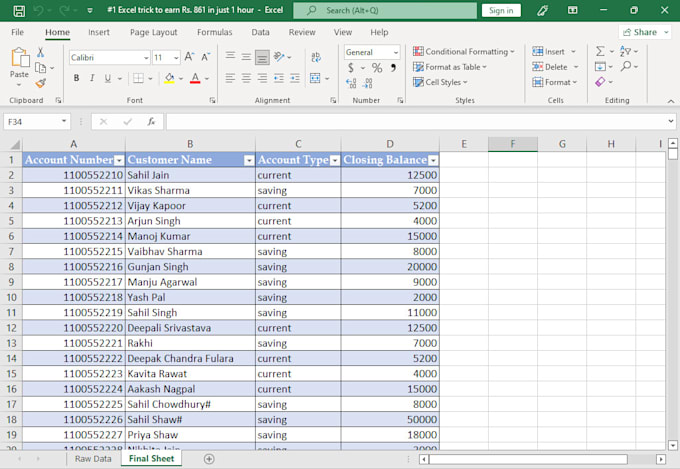Apply Percent Style format
Image resolution: width=680 pixels, height=469 pixels.
[x=377, y=68]
